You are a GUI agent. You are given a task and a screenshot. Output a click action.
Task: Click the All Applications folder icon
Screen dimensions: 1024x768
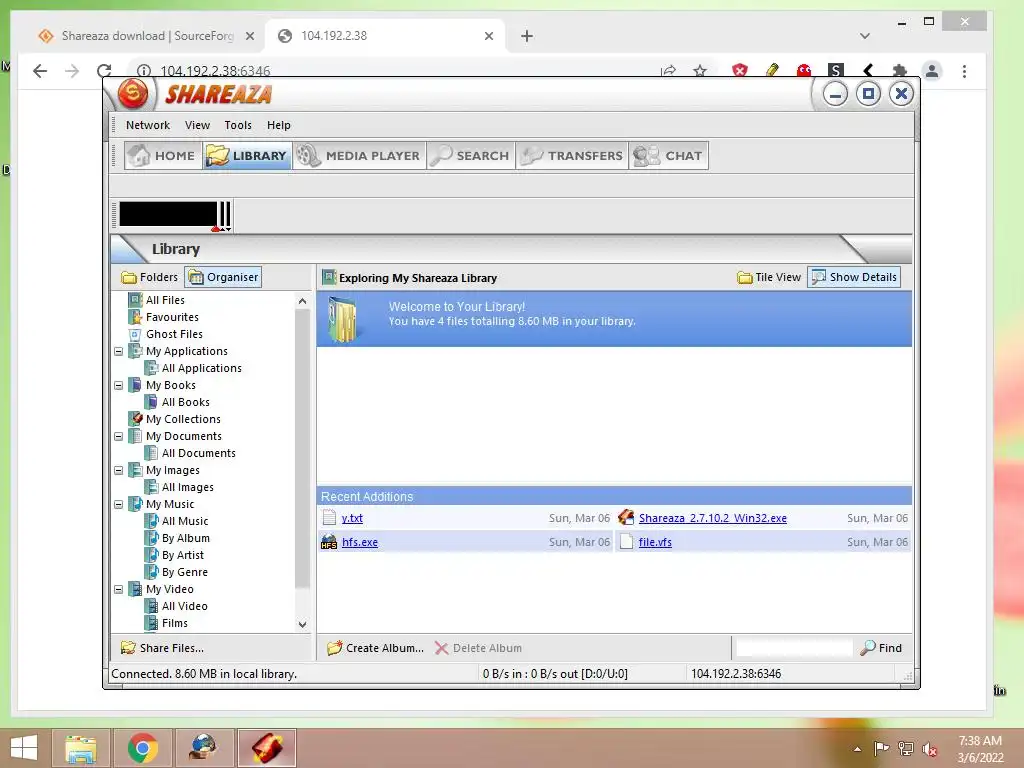pos(151,368)
